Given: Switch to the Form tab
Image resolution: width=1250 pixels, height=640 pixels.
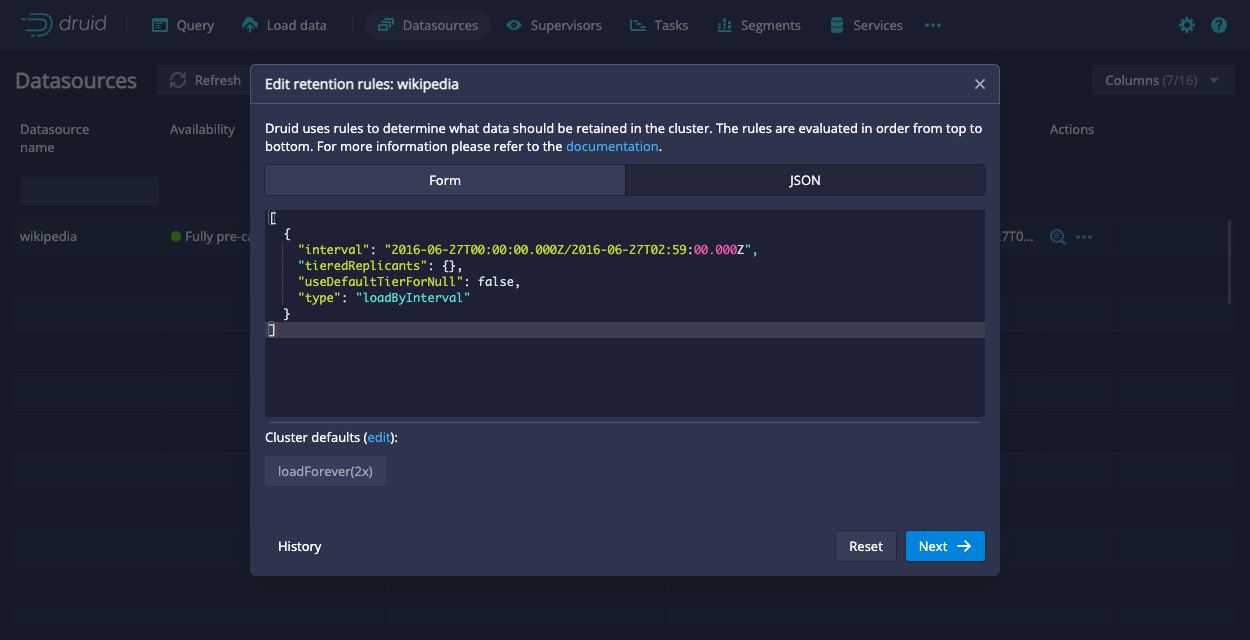Looking at the screenshot, I should (x=445, y=180).
